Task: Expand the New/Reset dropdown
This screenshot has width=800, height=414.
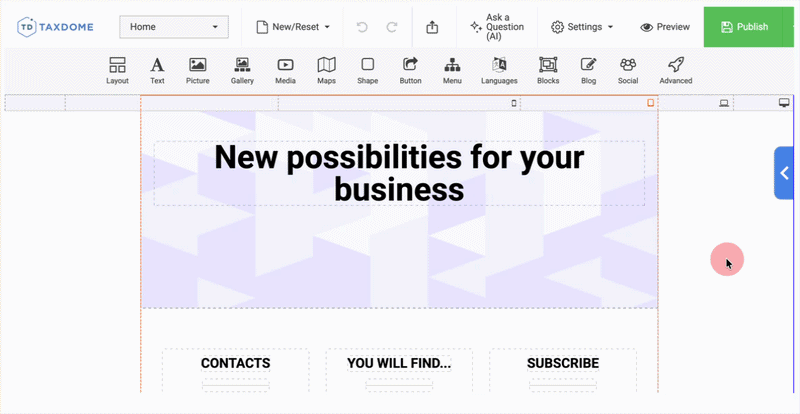Action: point(294,27)
